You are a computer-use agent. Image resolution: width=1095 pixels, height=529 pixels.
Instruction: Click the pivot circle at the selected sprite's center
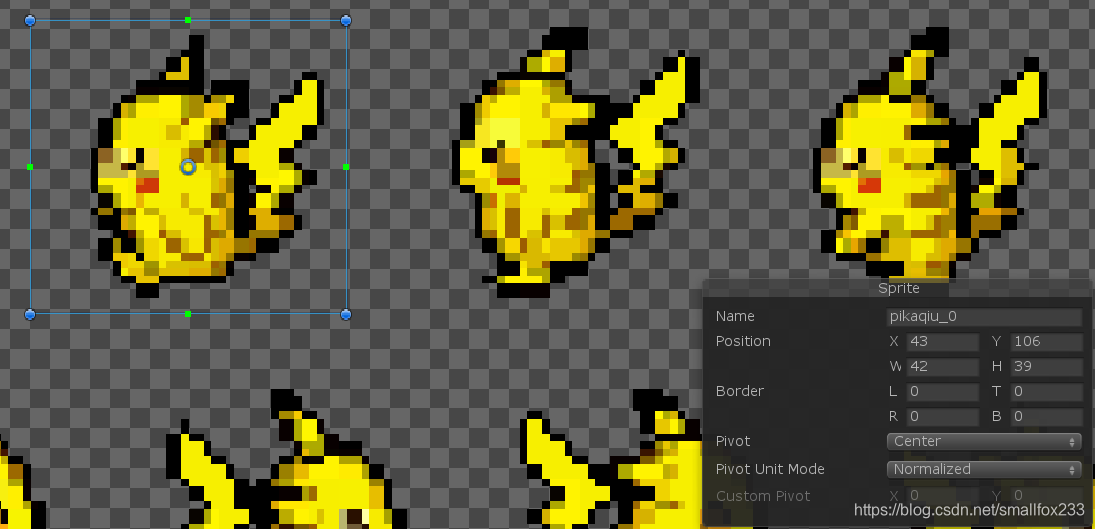click(188, 167)
